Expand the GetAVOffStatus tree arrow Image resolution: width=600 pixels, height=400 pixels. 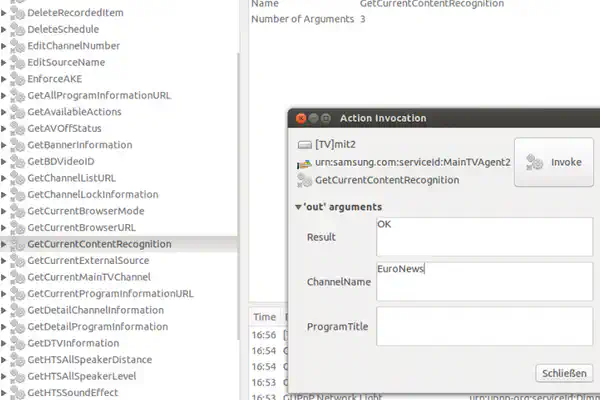point(5,129)
